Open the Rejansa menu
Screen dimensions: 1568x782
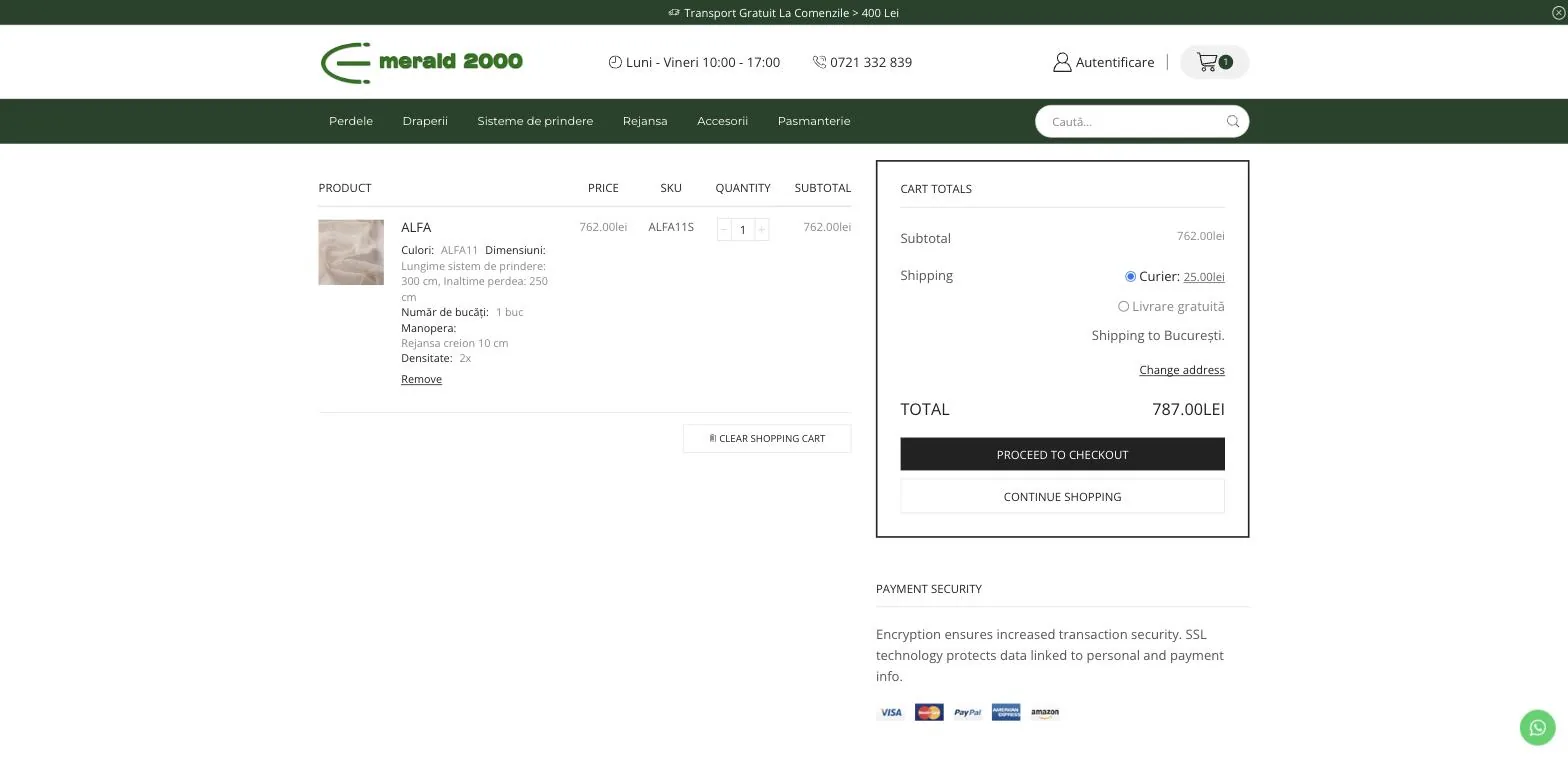click(645, 121)
